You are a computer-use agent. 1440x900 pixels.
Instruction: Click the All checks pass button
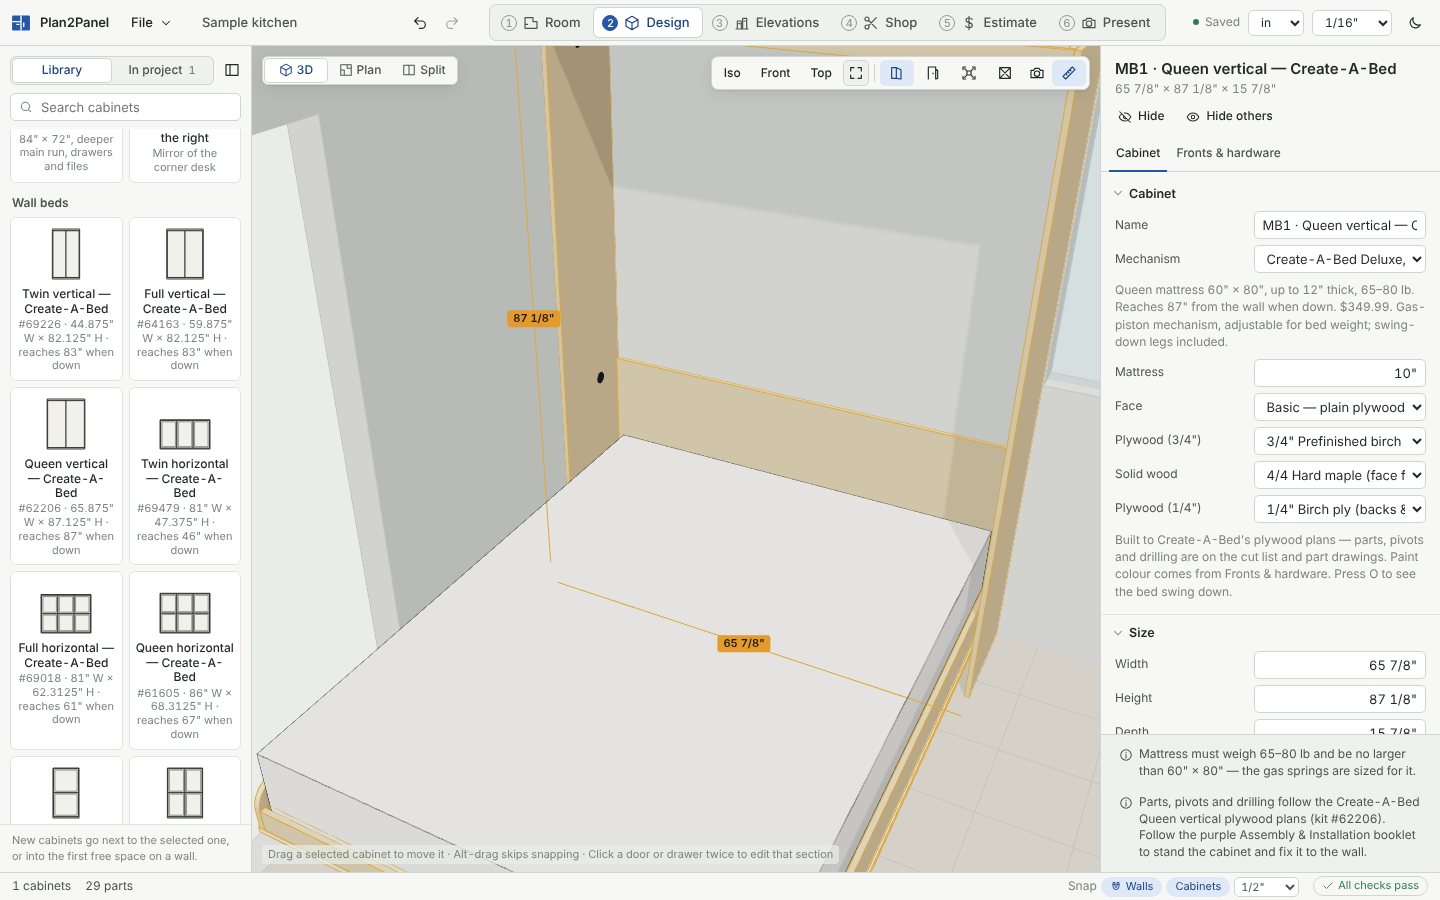click(1370, 886)
